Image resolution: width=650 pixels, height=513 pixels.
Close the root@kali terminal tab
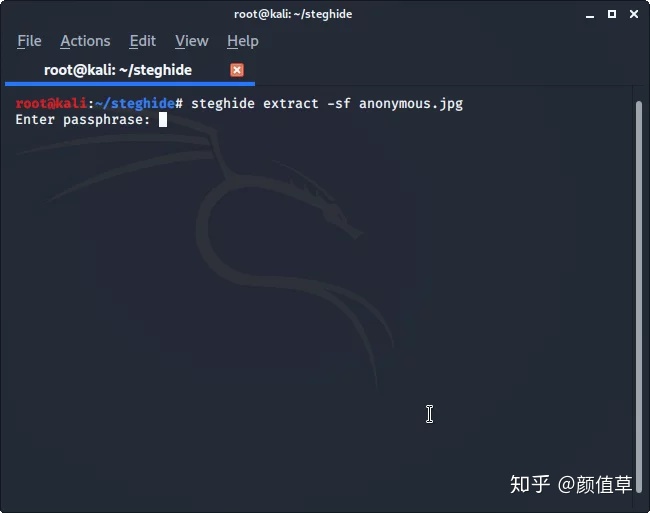coord(237,70)
